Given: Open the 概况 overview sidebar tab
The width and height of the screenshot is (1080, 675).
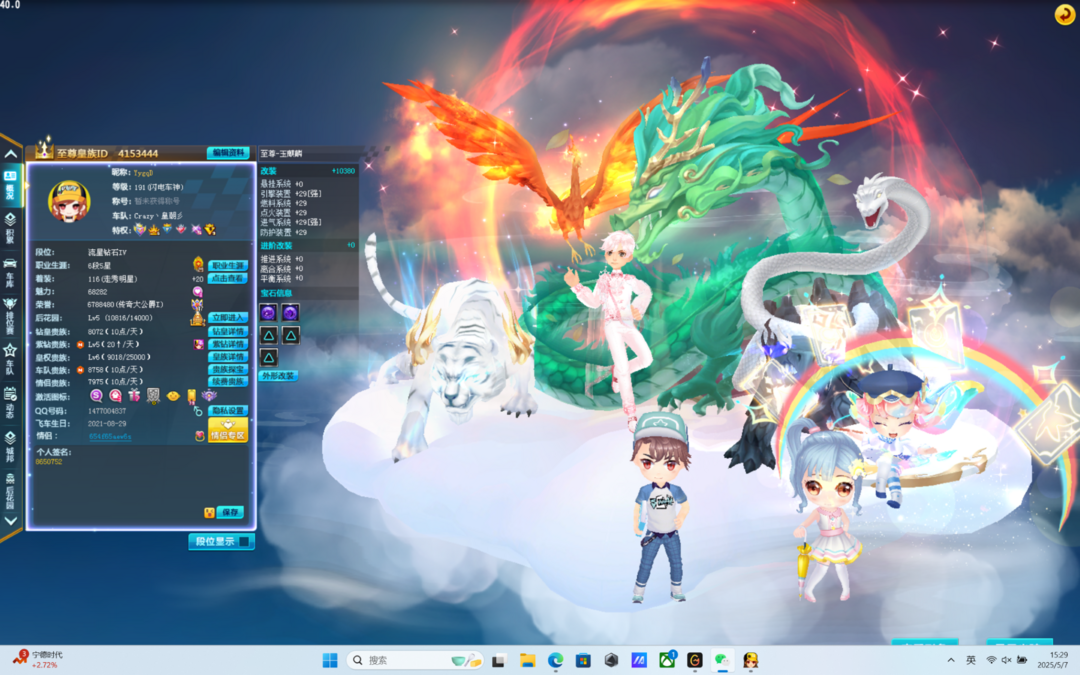Looking at the screenshot, I should tap(10, 186).
